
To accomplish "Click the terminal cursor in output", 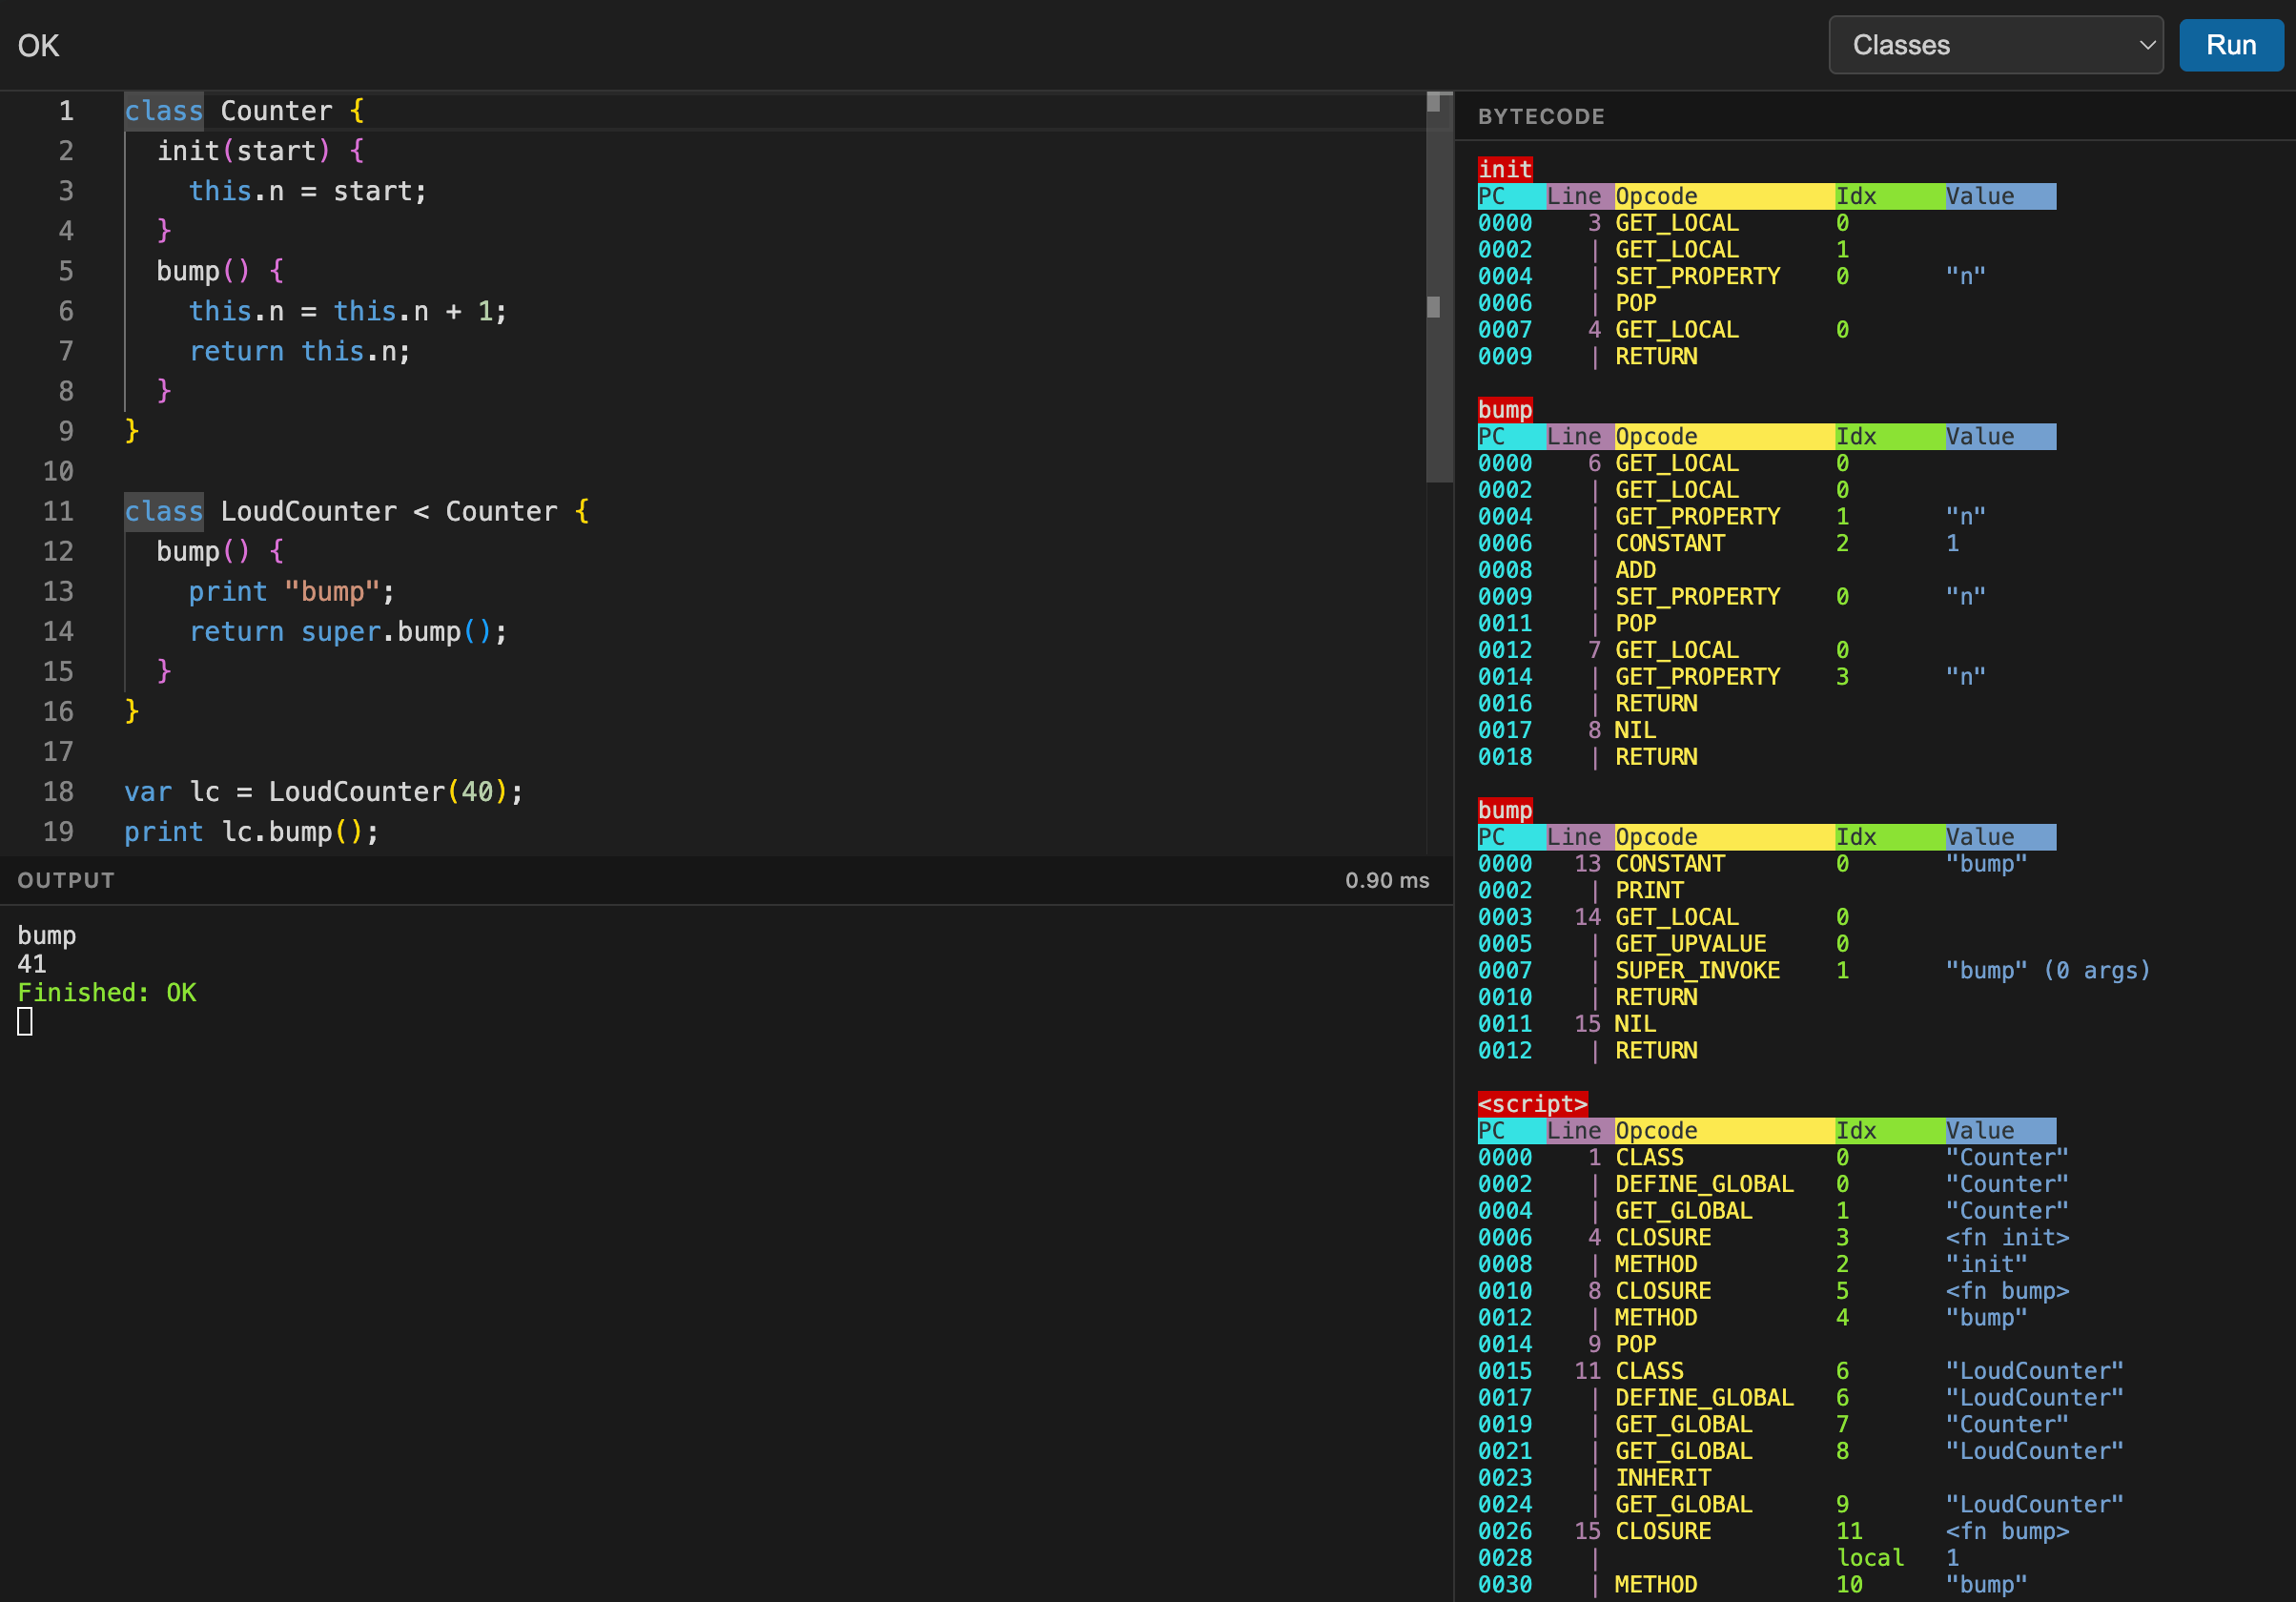I will point(25,1021).
